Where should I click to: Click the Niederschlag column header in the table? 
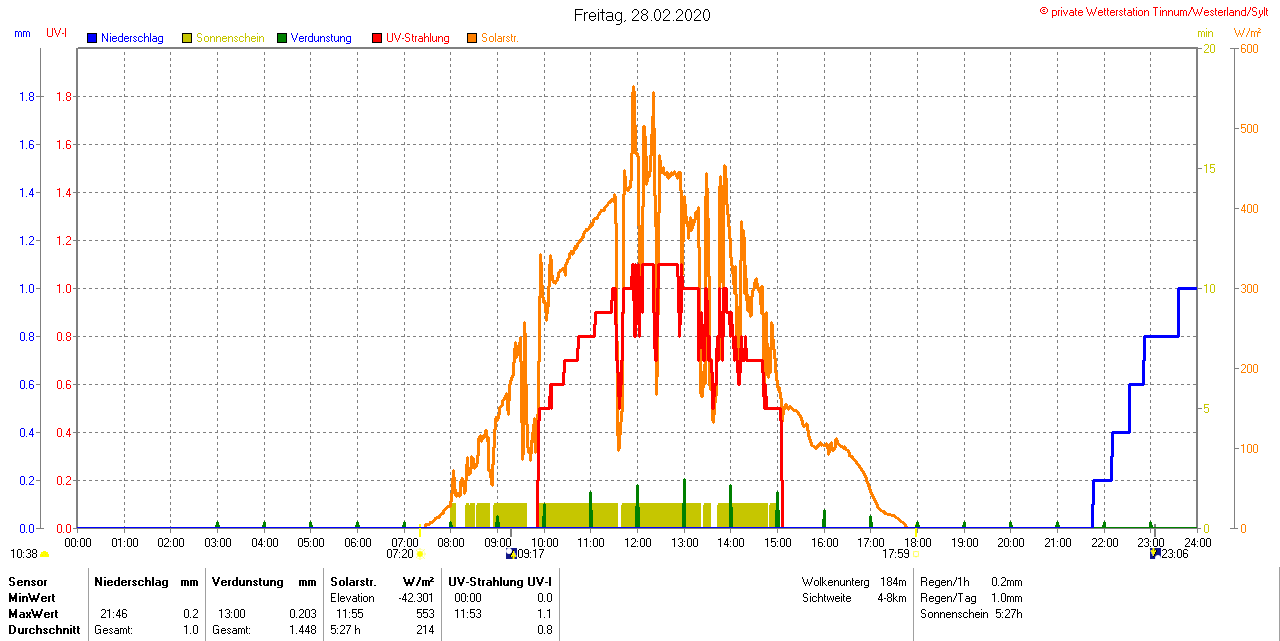133,581
